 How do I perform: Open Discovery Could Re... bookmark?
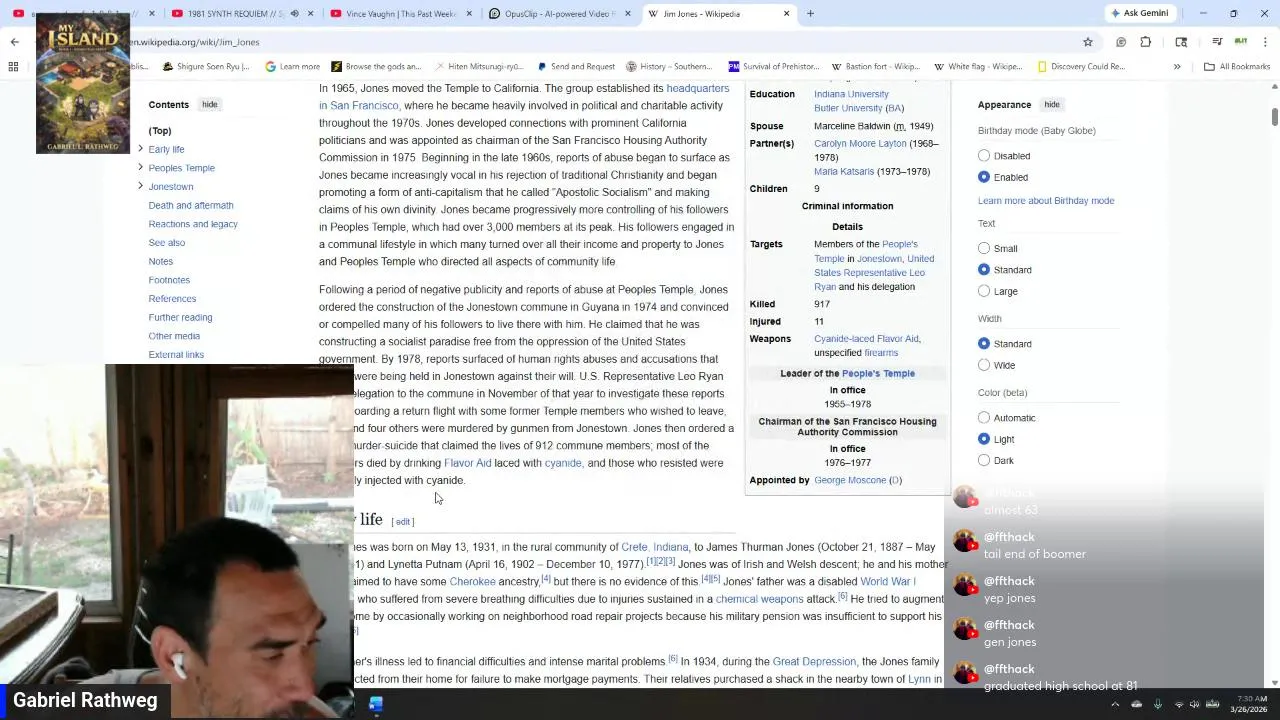click(1080, 67)
